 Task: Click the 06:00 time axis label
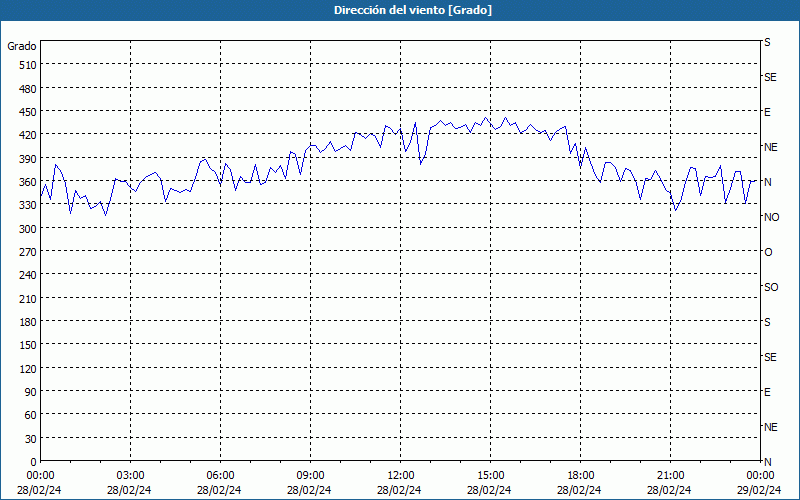pyautogui.click(x=220, y=476)
